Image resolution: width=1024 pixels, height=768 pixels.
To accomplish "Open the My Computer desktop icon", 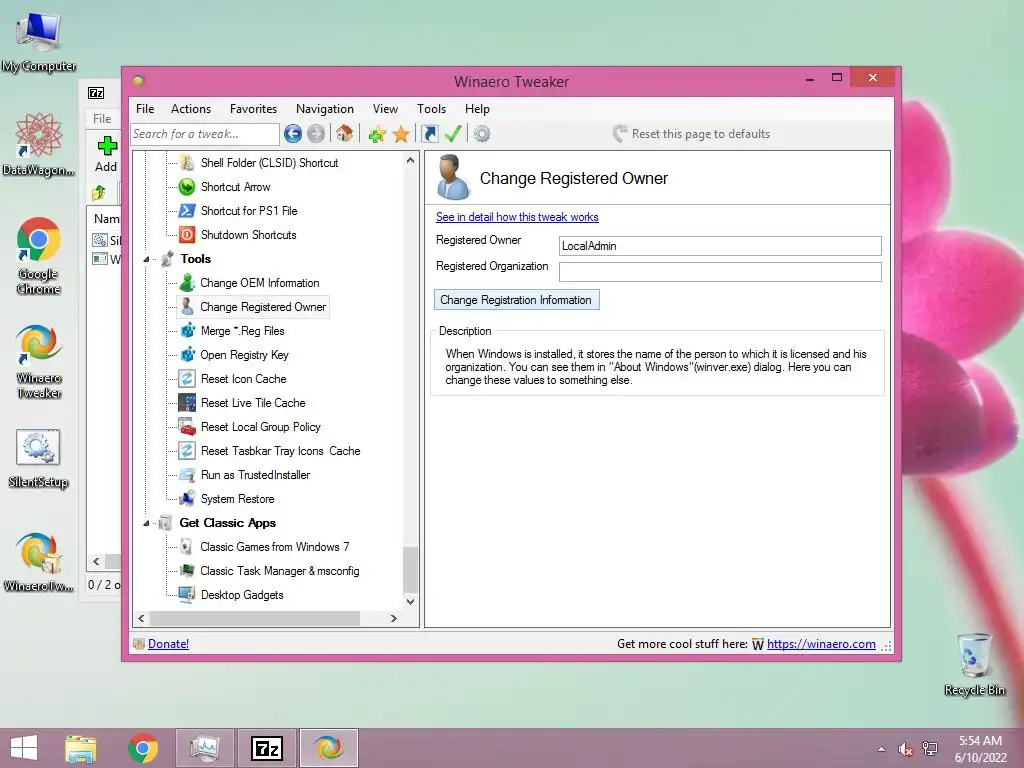I will pos(39,42).
